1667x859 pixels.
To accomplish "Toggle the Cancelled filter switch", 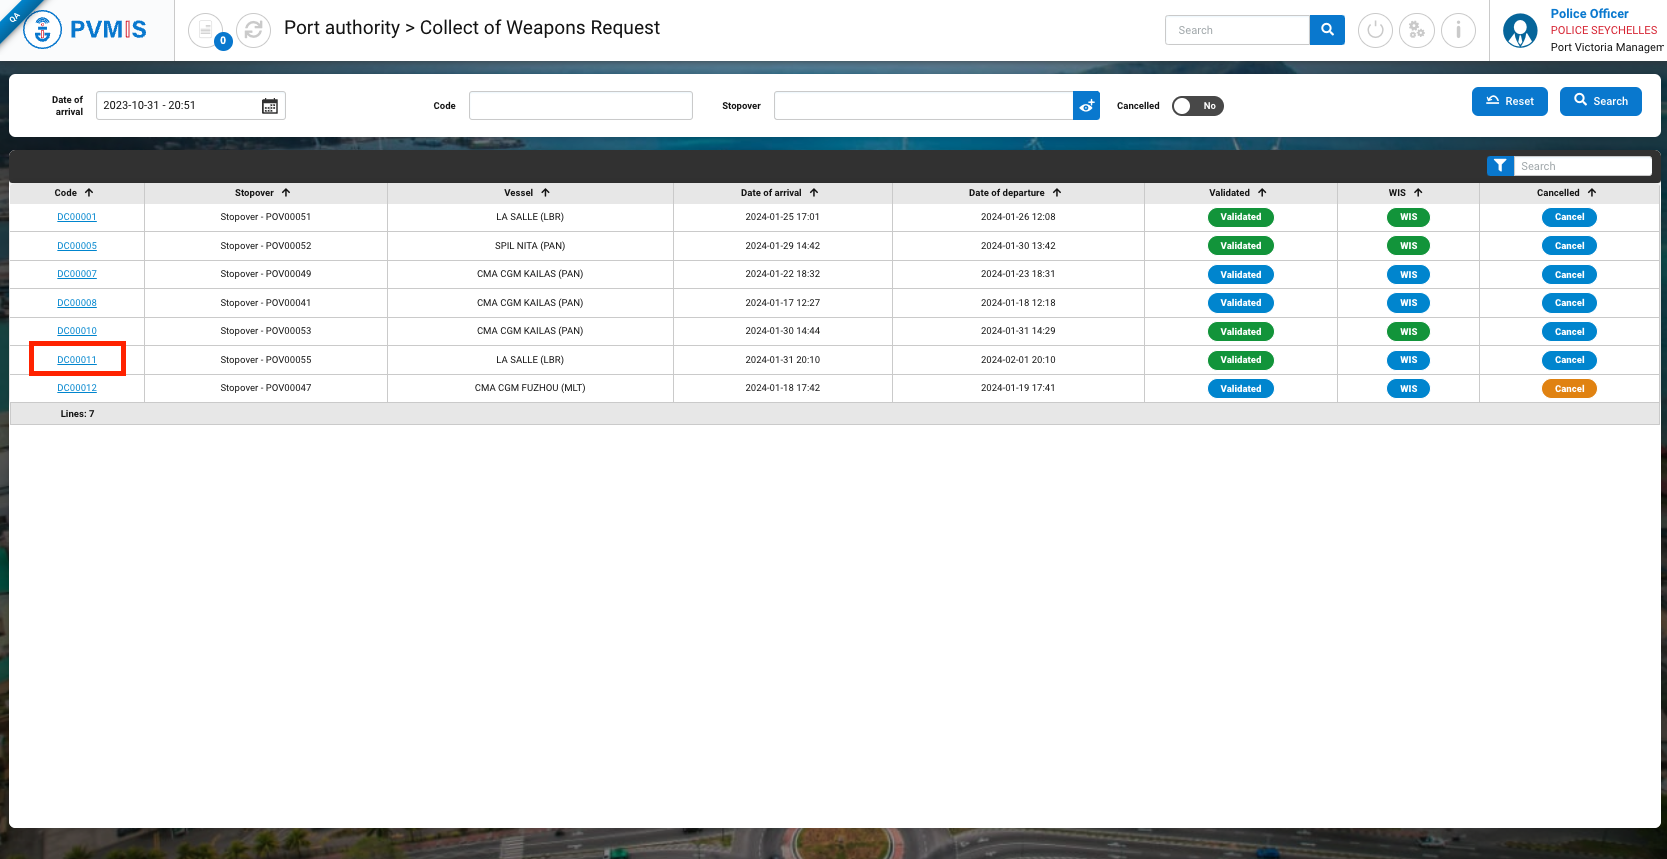I will point(1197,106).
